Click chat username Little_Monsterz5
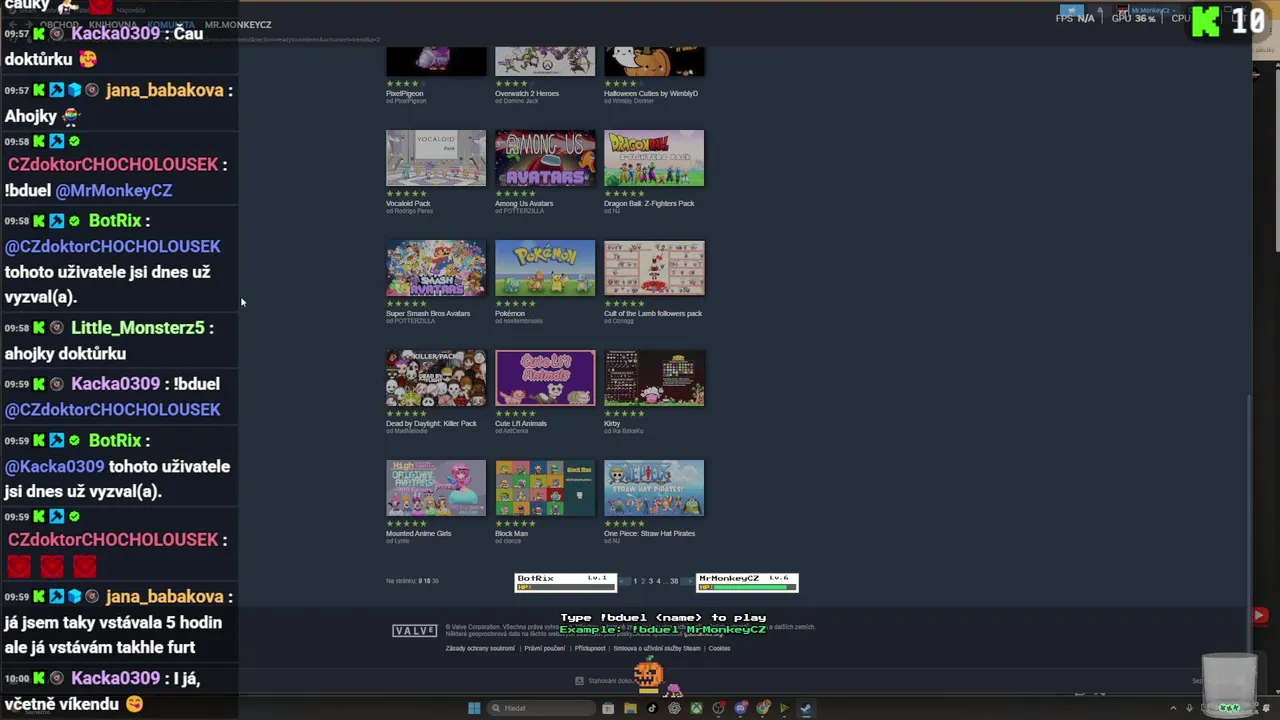 pos(137,328)
